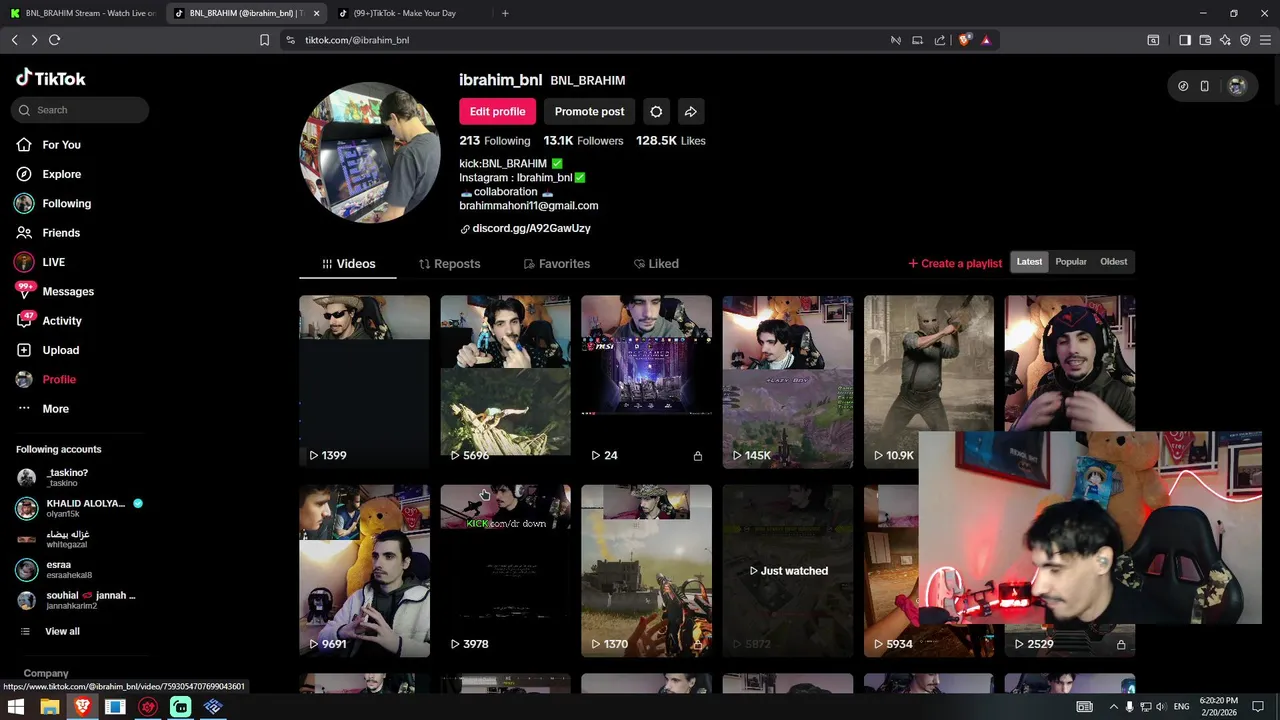
Task: Click the get app phone icon
Action: pyautogui.click(x=1205, y=86)
